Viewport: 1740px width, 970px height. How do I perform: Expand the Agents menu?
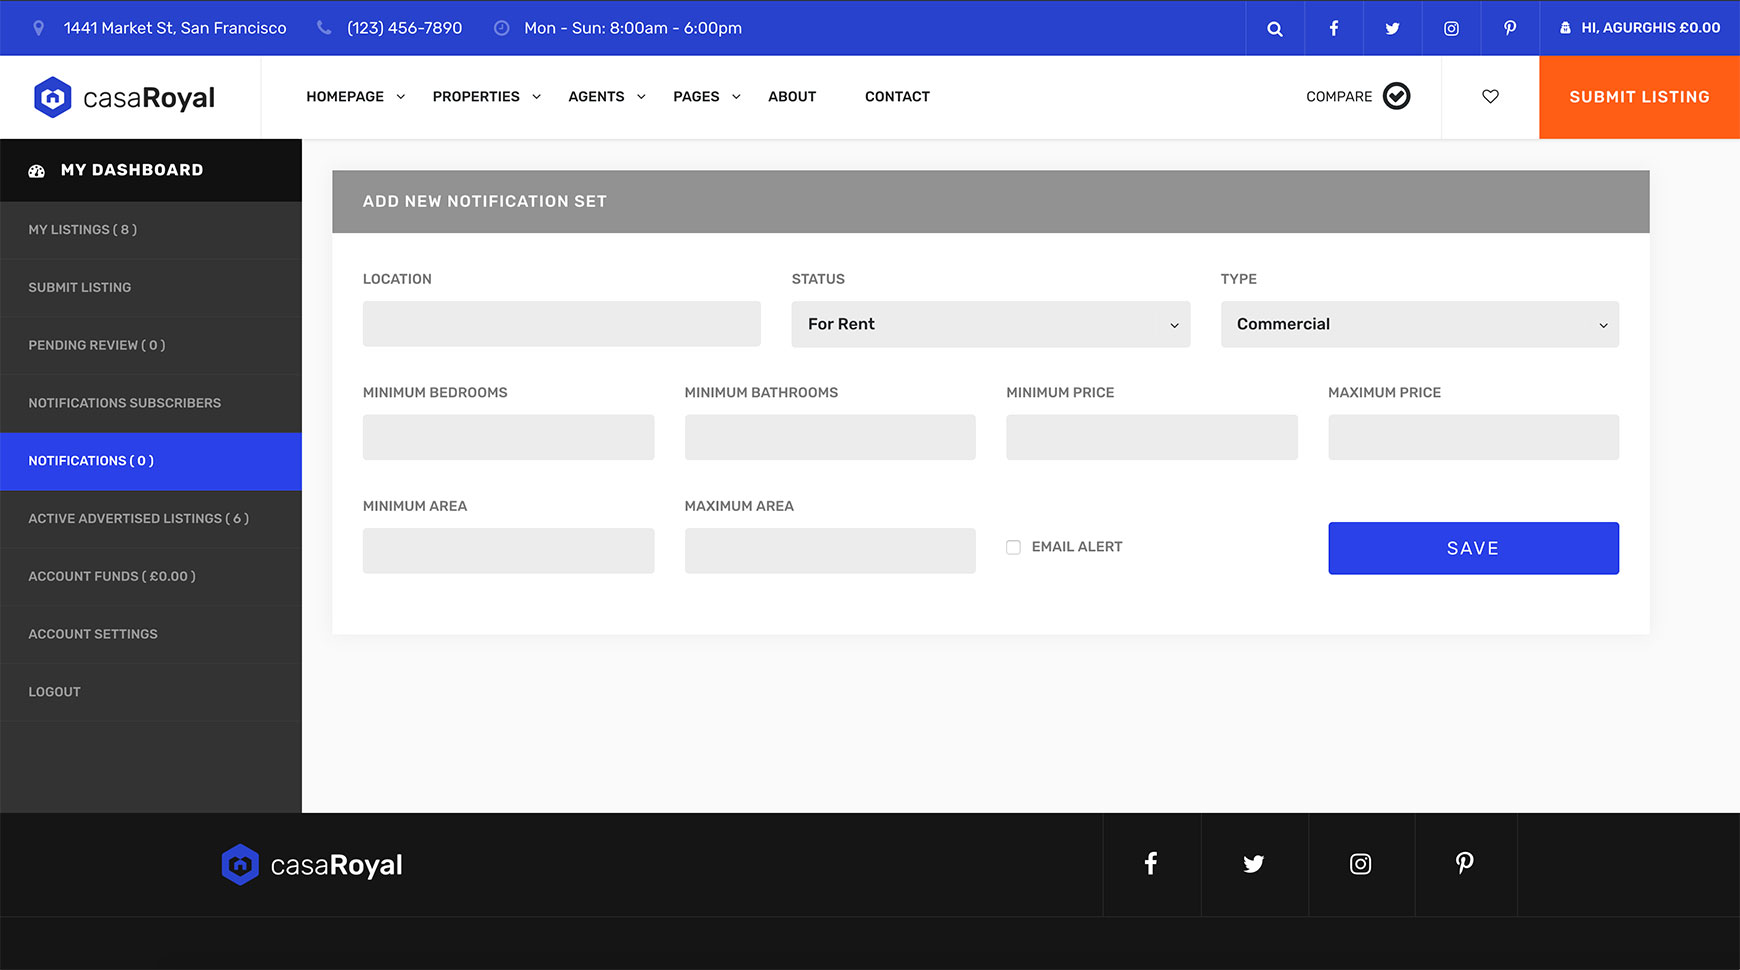[607, 97]
